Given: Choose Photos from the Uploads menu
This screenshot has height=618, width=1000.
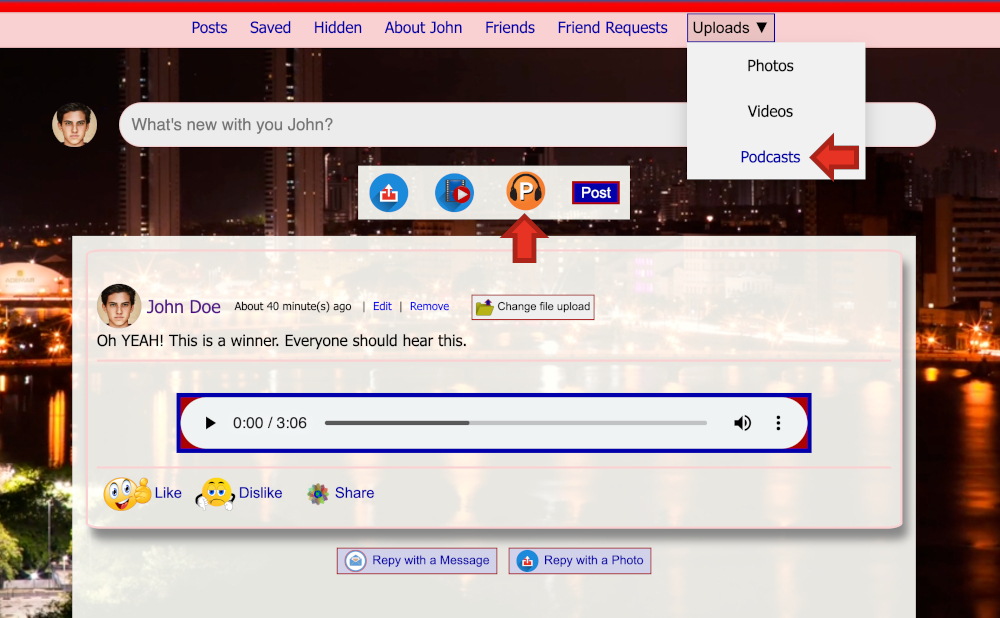Looking at the screenshot, I should 770,65.
